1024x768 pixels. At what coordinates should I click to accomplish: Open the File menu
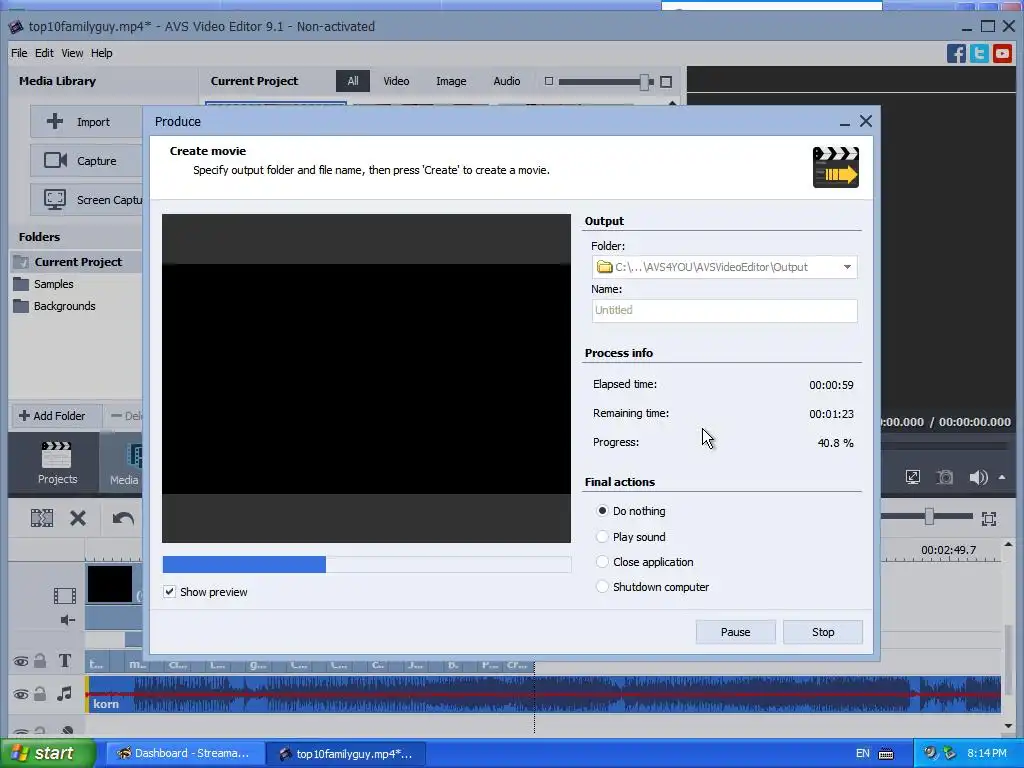[x=19, y=53]
